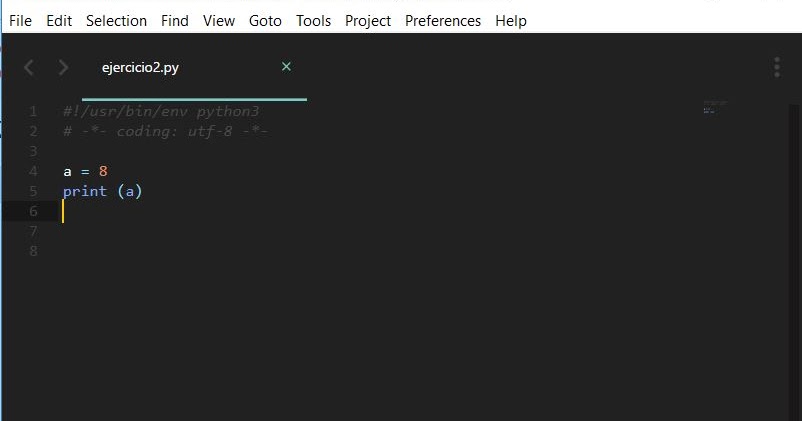The image size is (802, 421).
Task: Open the Find menu
Action: pos(174,20)
